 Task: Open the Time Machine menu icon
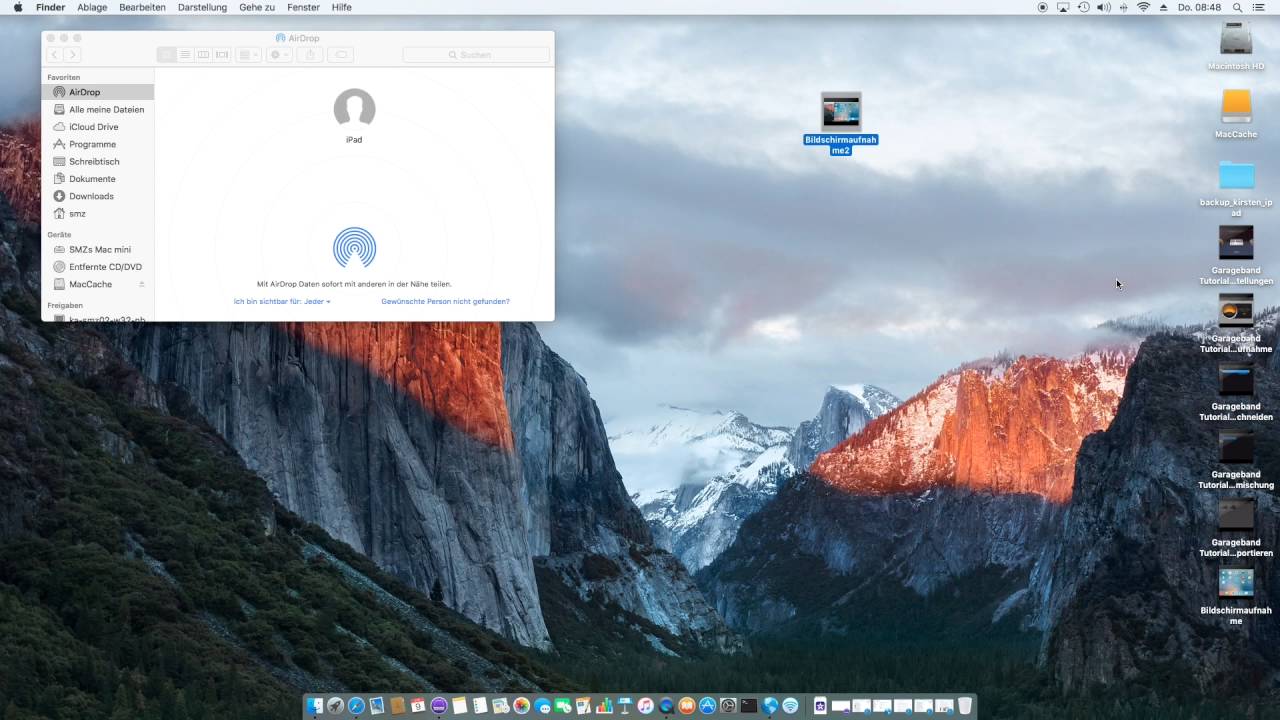1084,7
